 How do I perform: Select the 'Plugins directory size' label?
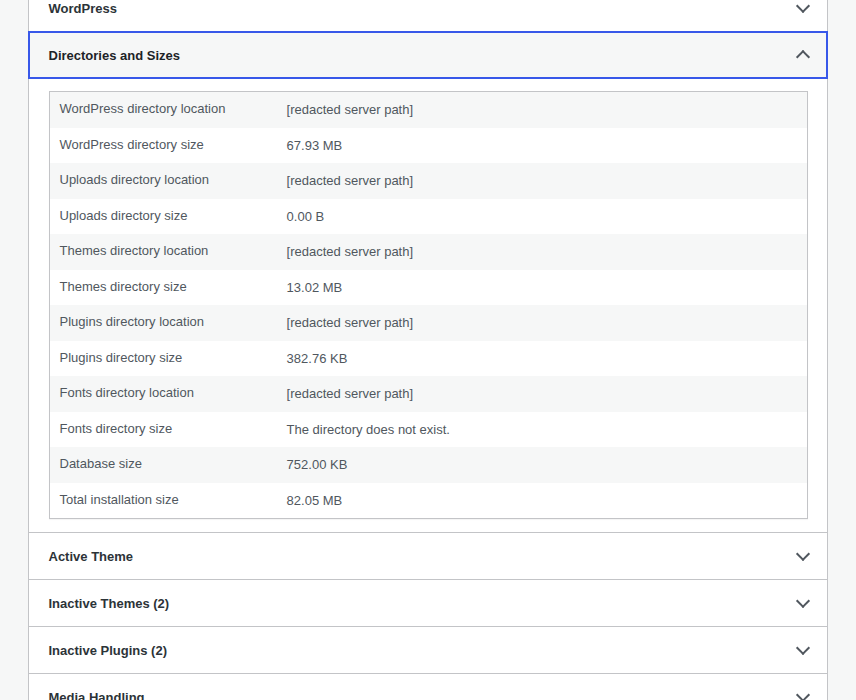[x=121, y=358]
